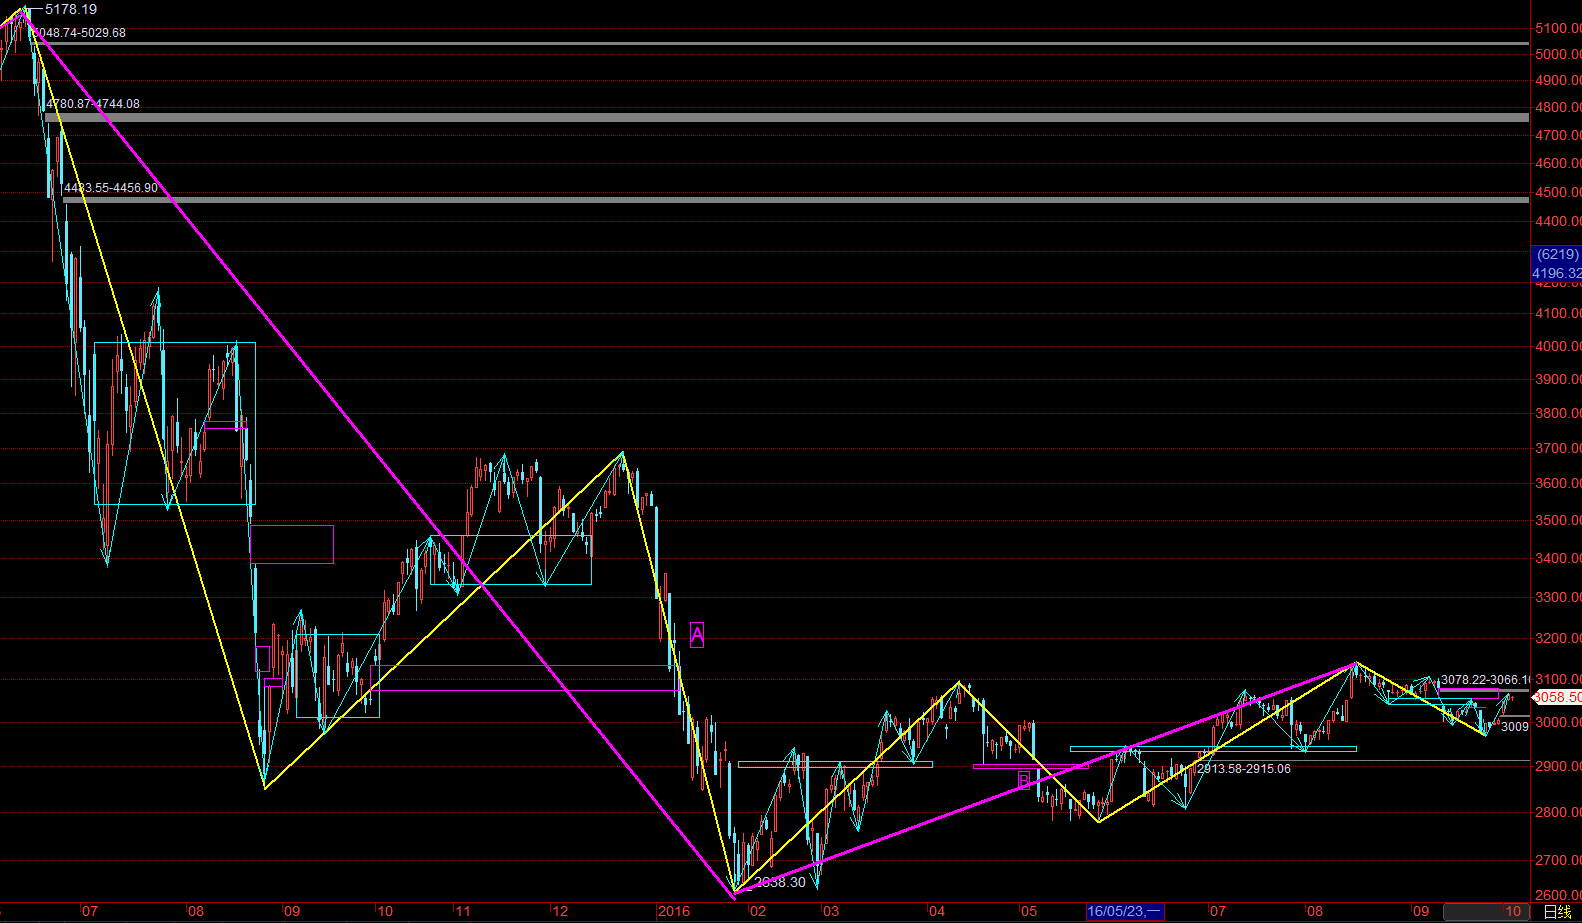Screen dimensions: 1582x923
Task: Click the 05 month marker on the time axis
Action: [1029, 911]
